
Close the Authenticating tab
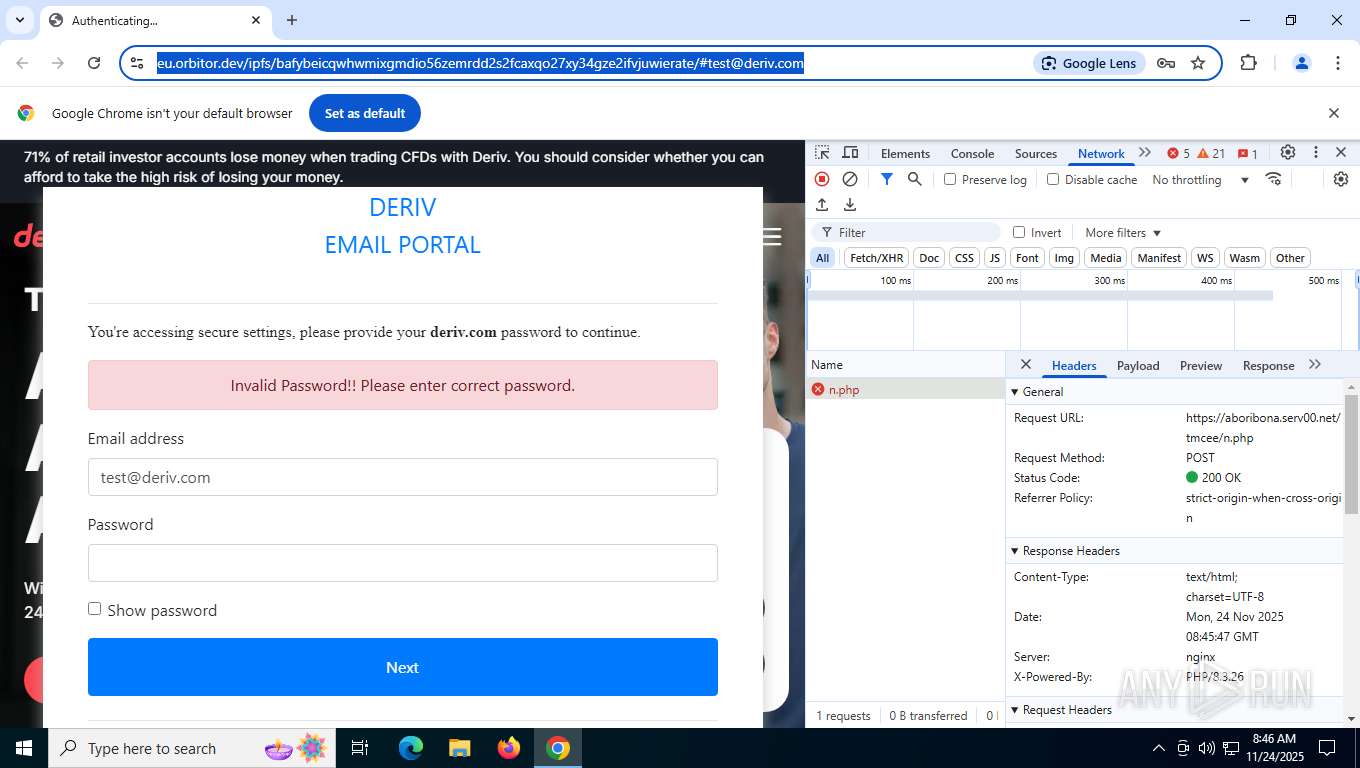coord(256,20)
